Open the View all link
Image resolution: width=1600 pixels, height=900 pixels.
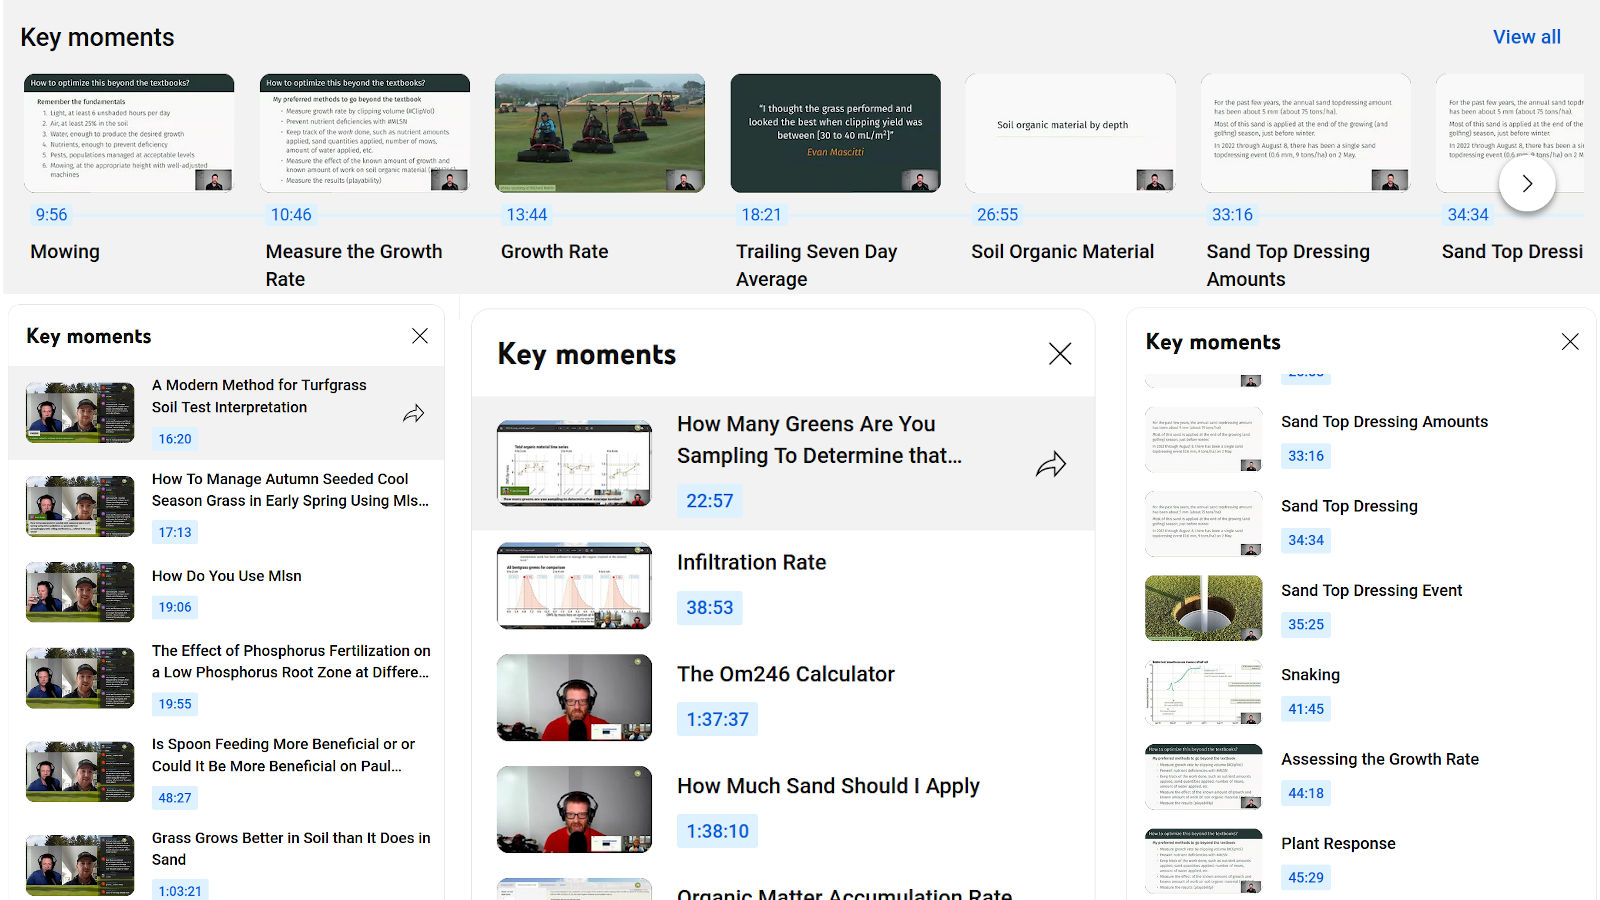1527,37
